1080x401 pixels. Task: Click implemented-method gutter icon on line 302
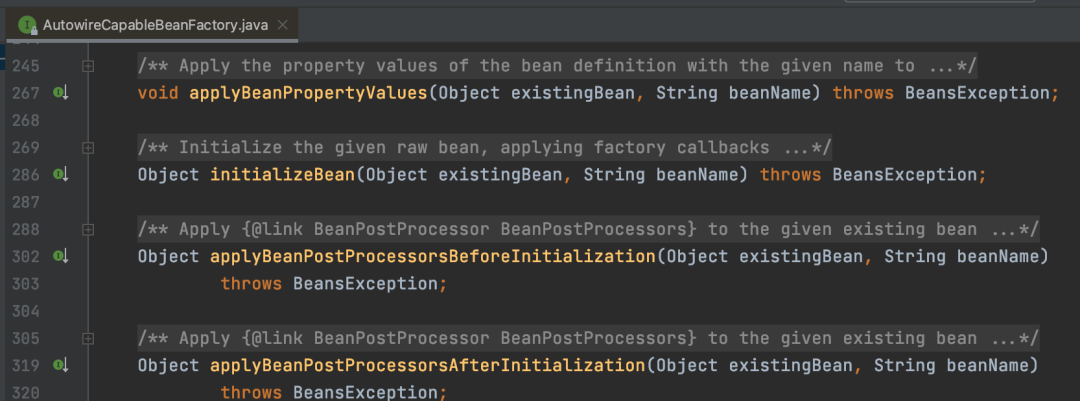[x=61, y=256]
